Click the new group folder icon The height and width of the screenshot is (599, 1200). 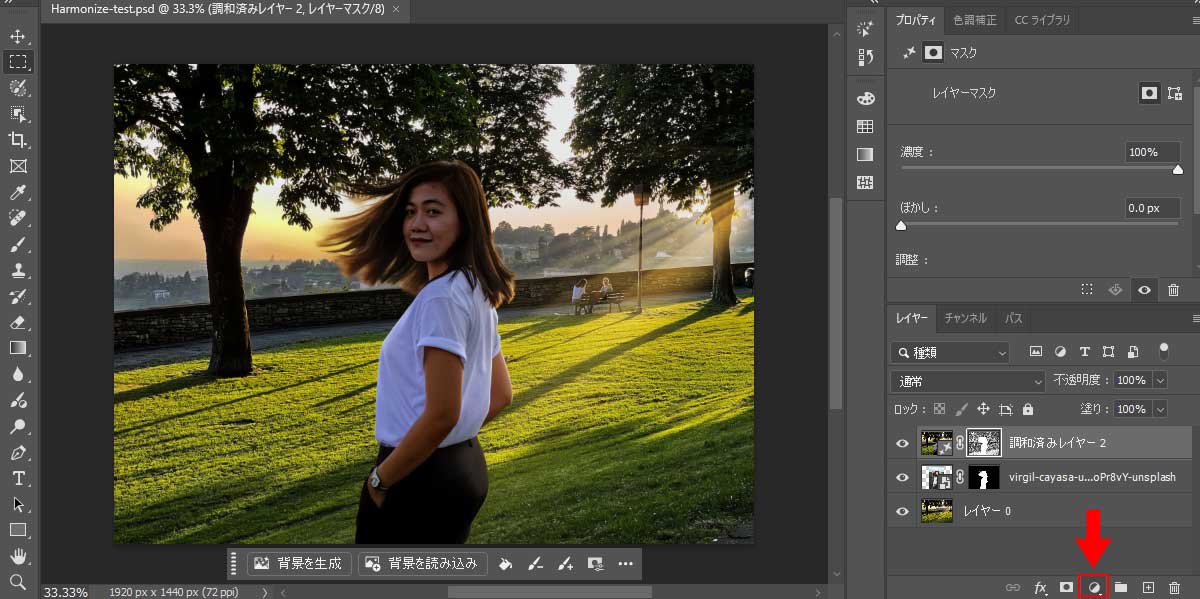(1121, 588)
